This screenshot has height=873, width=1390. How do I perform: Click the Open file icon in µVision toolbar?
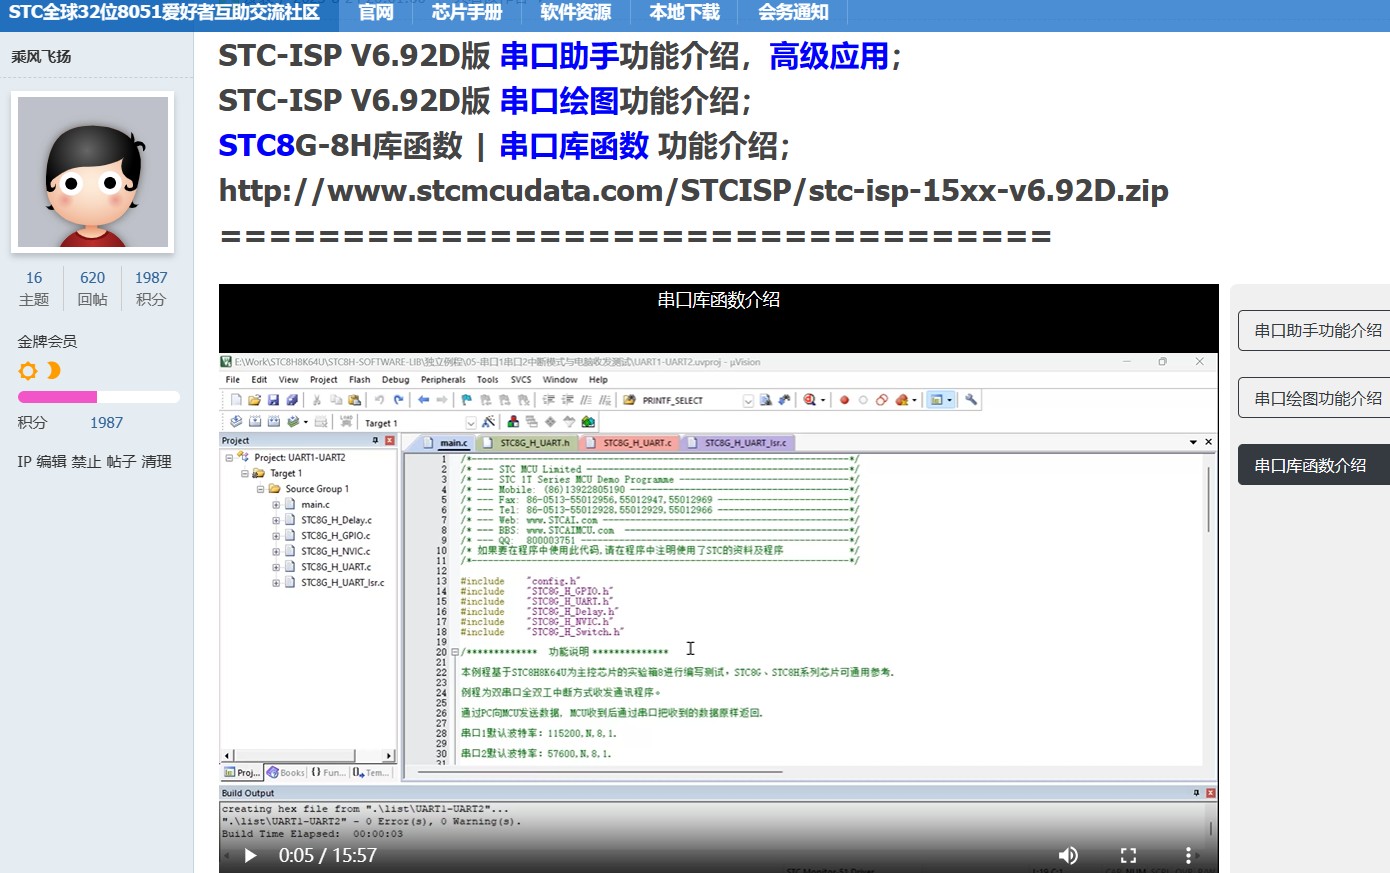coord(254,400)
